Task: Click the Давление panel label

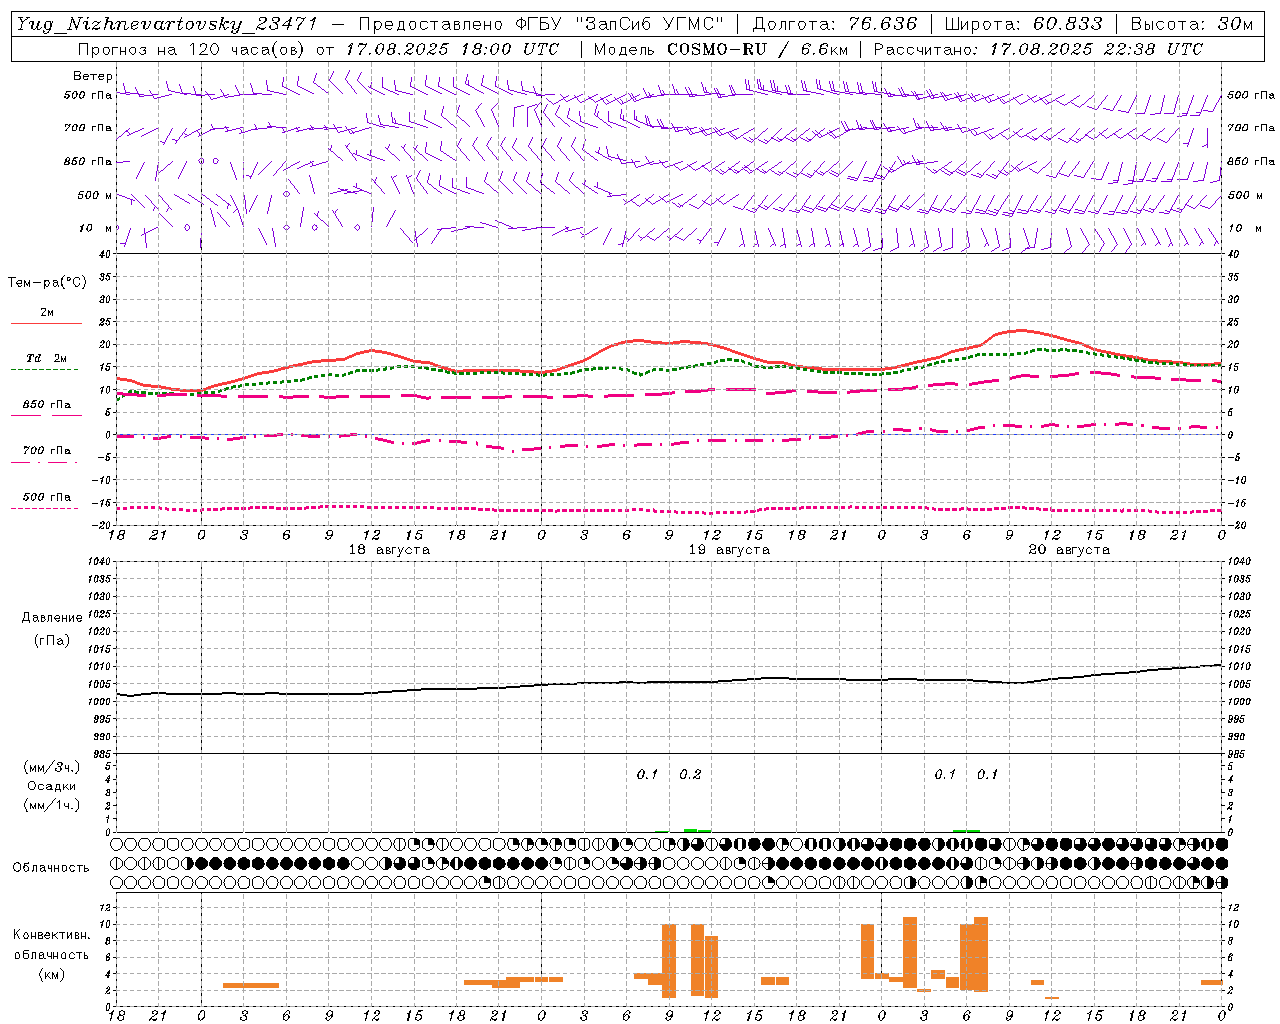Action: (x=52, y=618)
